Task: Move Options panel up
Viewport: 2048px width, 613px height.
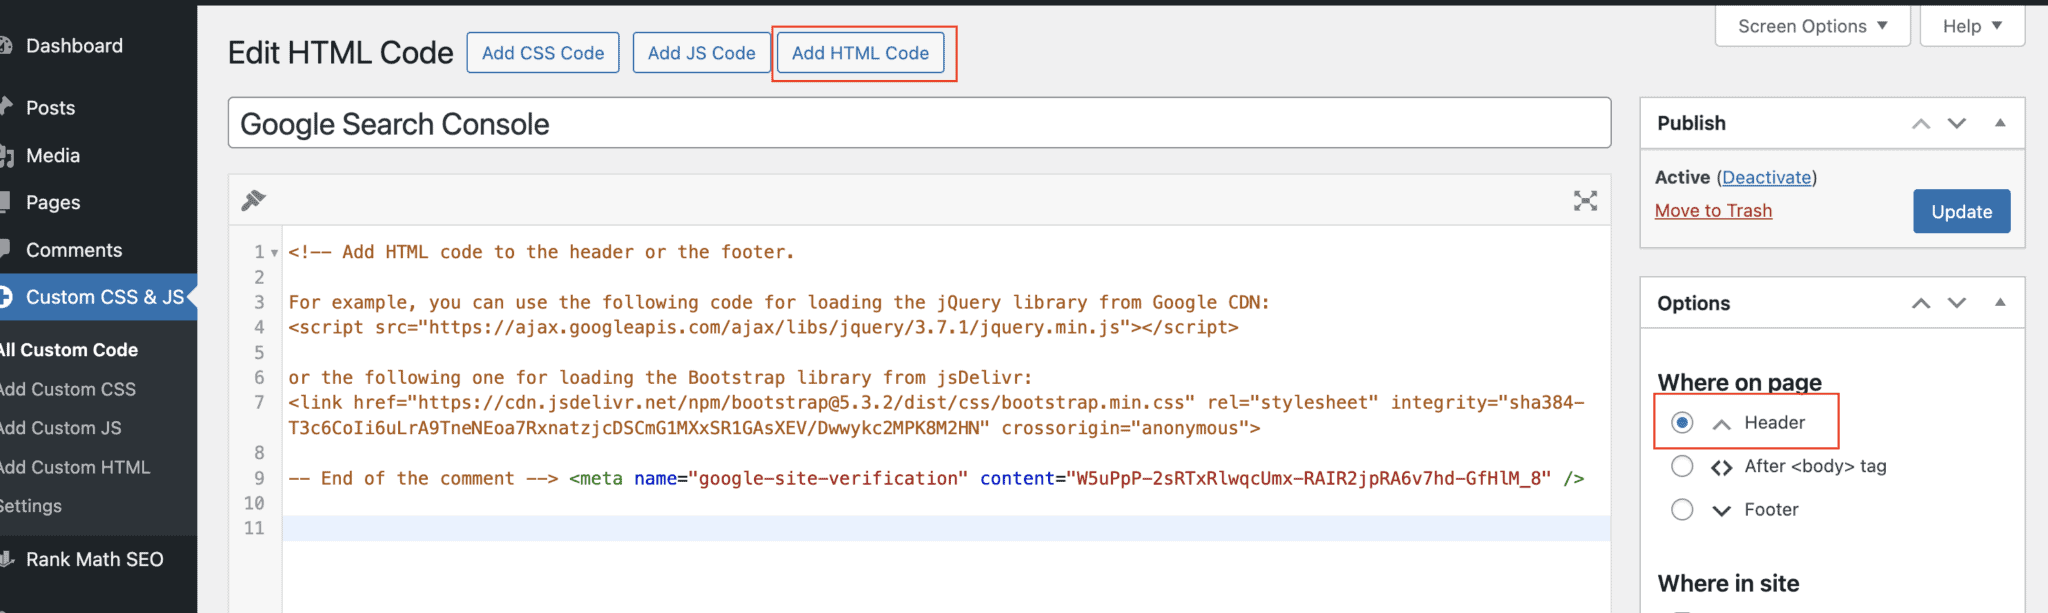Action: [1921, 303]
